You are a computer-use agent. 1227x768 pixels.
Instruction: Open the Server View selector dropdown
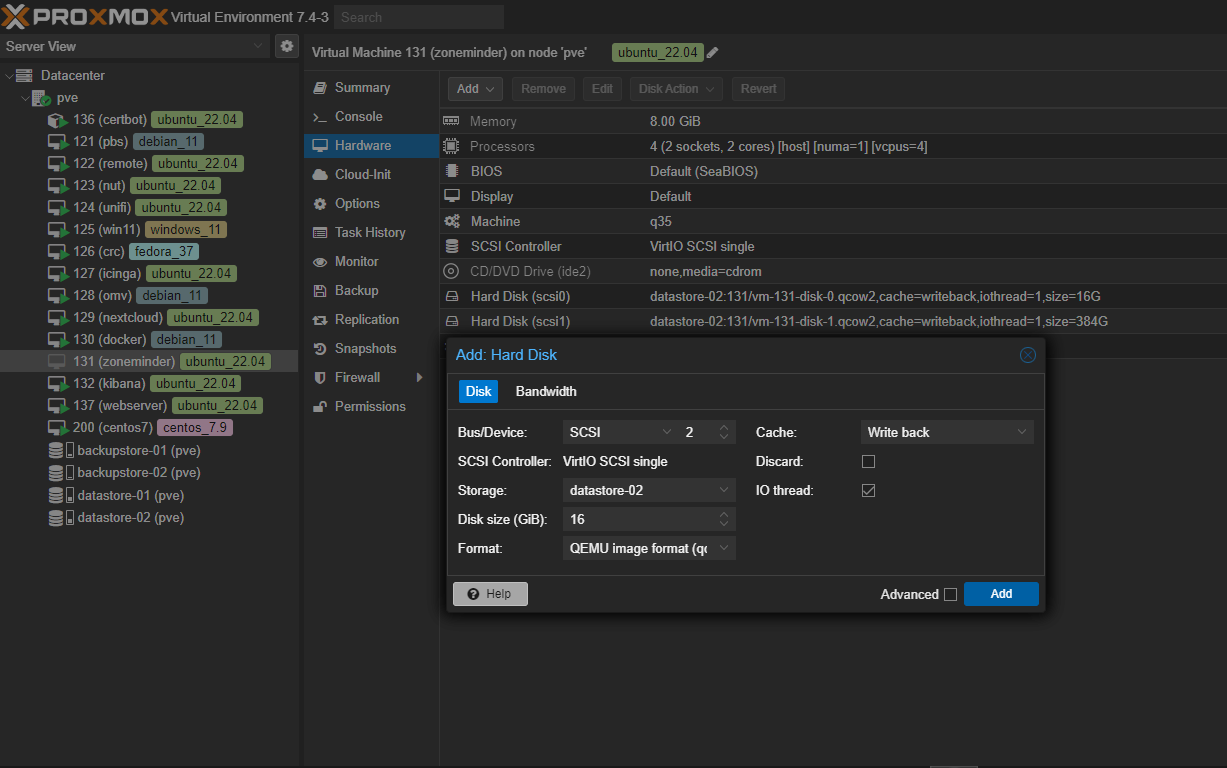pyautogui.click(x=136, y=46)
